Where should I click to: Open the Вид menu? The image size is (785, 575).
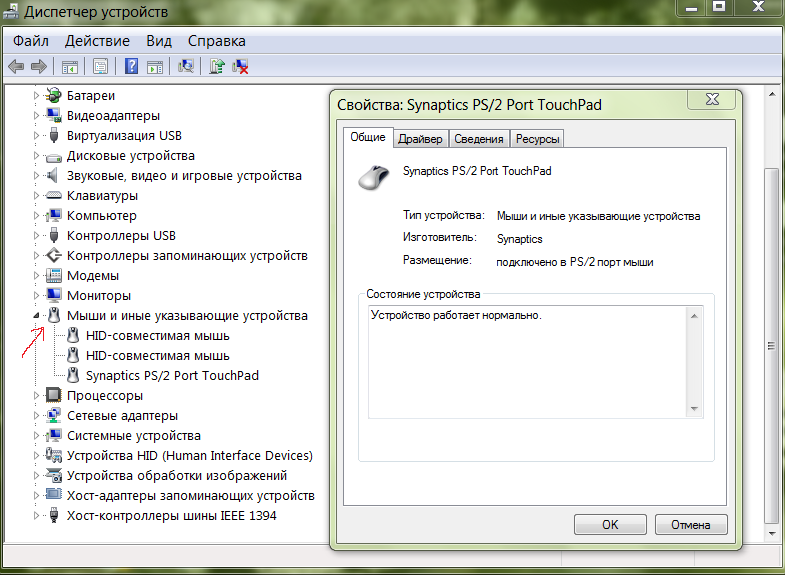[x=159, y=41]
